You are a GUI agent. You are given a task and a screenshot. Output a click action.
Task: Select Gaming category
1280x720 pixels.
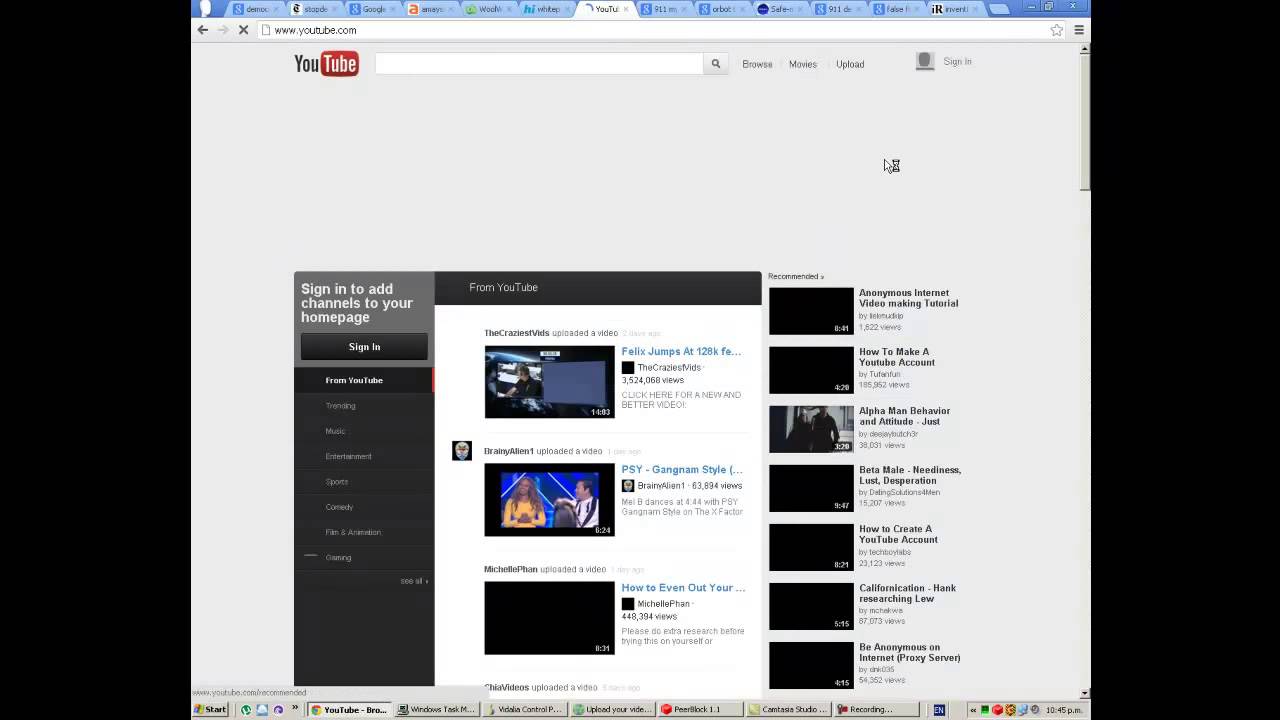coord(364,557)
